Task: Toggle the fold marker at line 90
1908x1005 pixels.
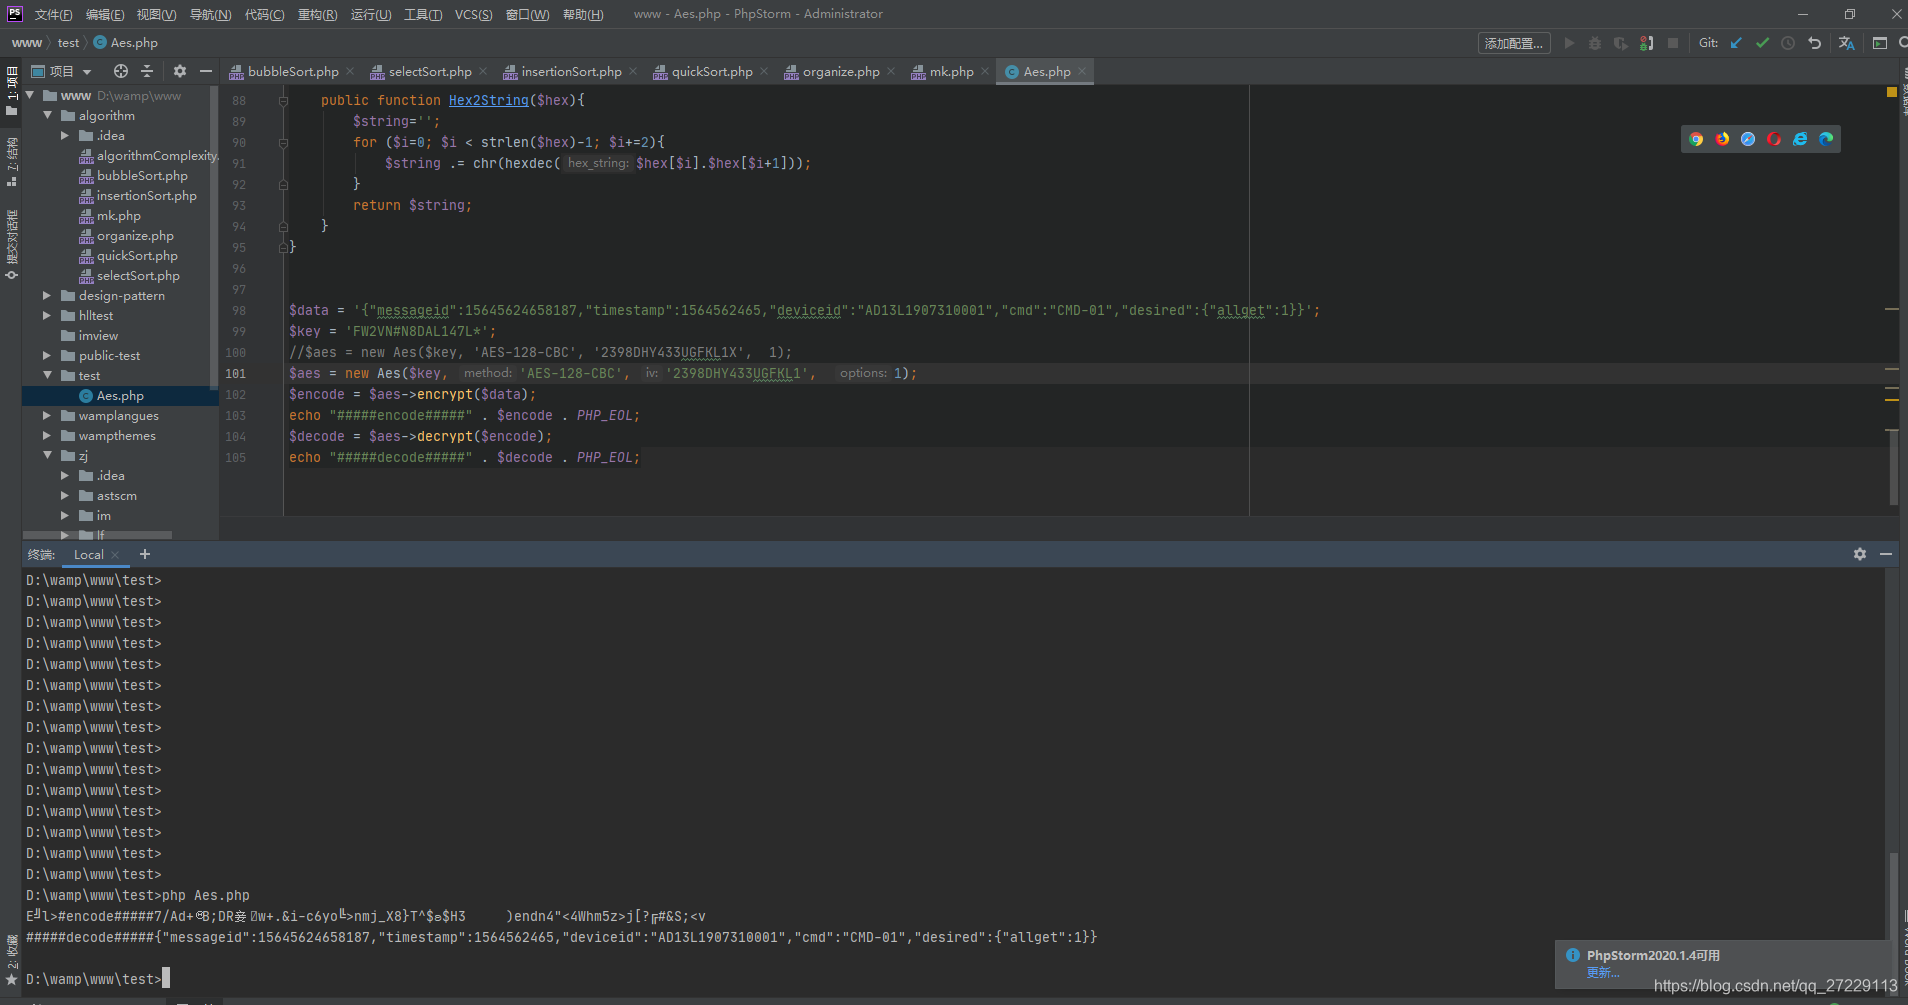Action: coord(283,143)
